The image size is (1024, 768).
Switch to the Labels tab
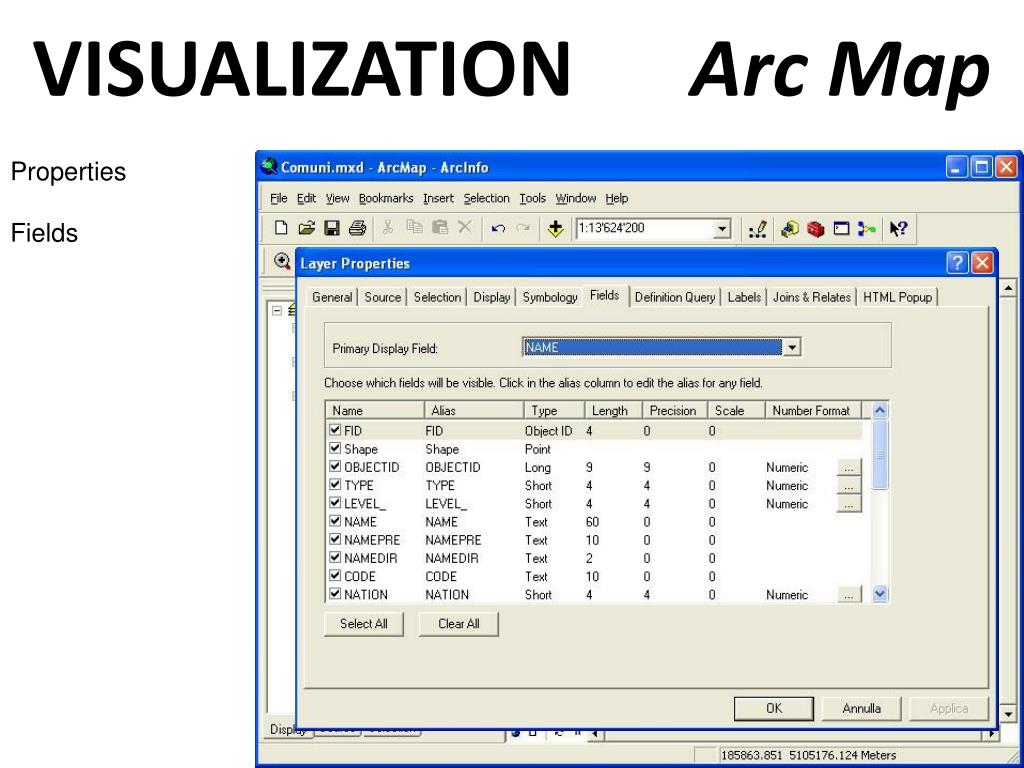(744, 297)
